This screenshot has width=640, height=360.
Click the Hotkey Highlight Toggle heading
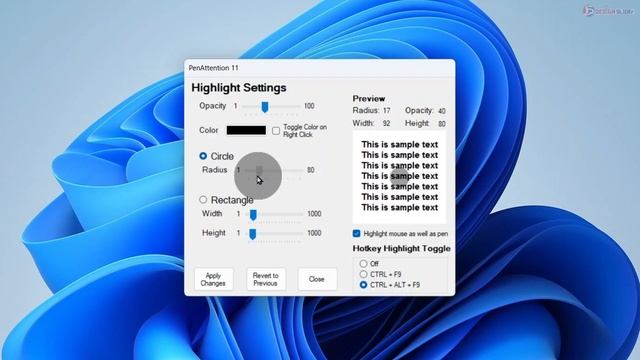click(402, 249)
